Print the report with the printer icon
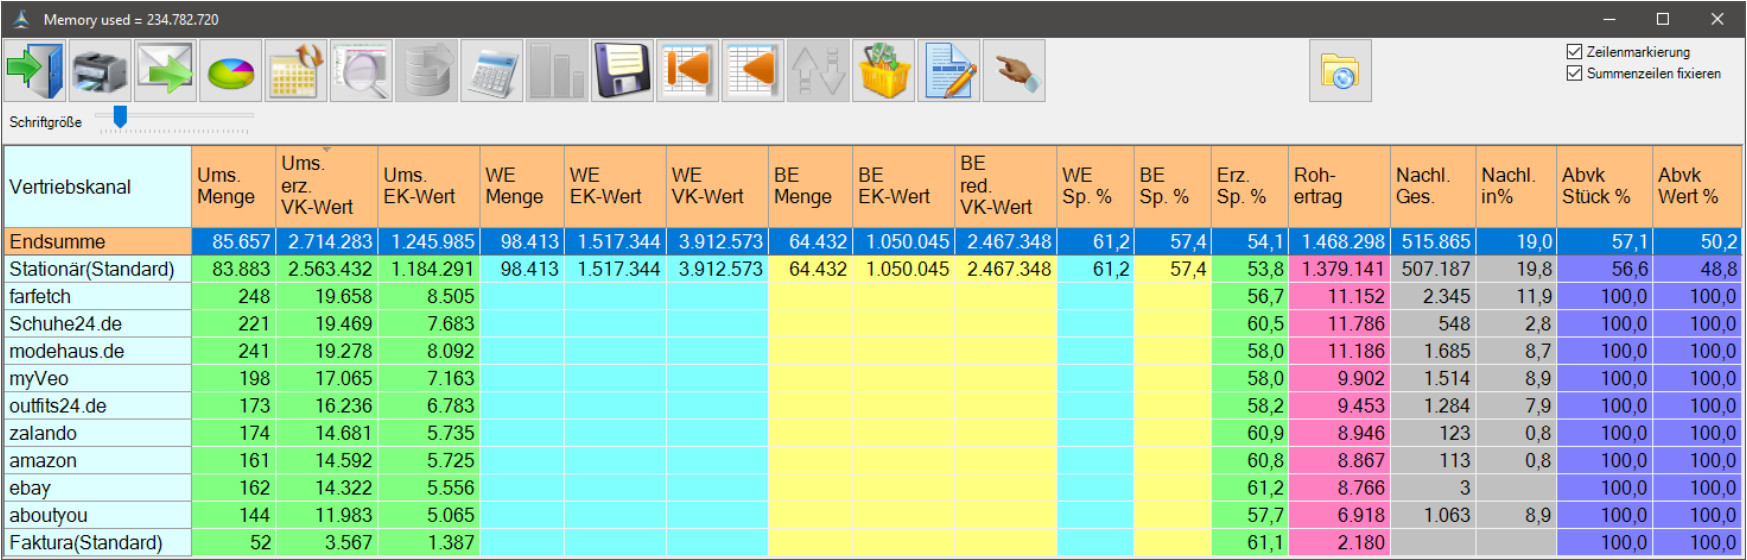 (100, 71)
